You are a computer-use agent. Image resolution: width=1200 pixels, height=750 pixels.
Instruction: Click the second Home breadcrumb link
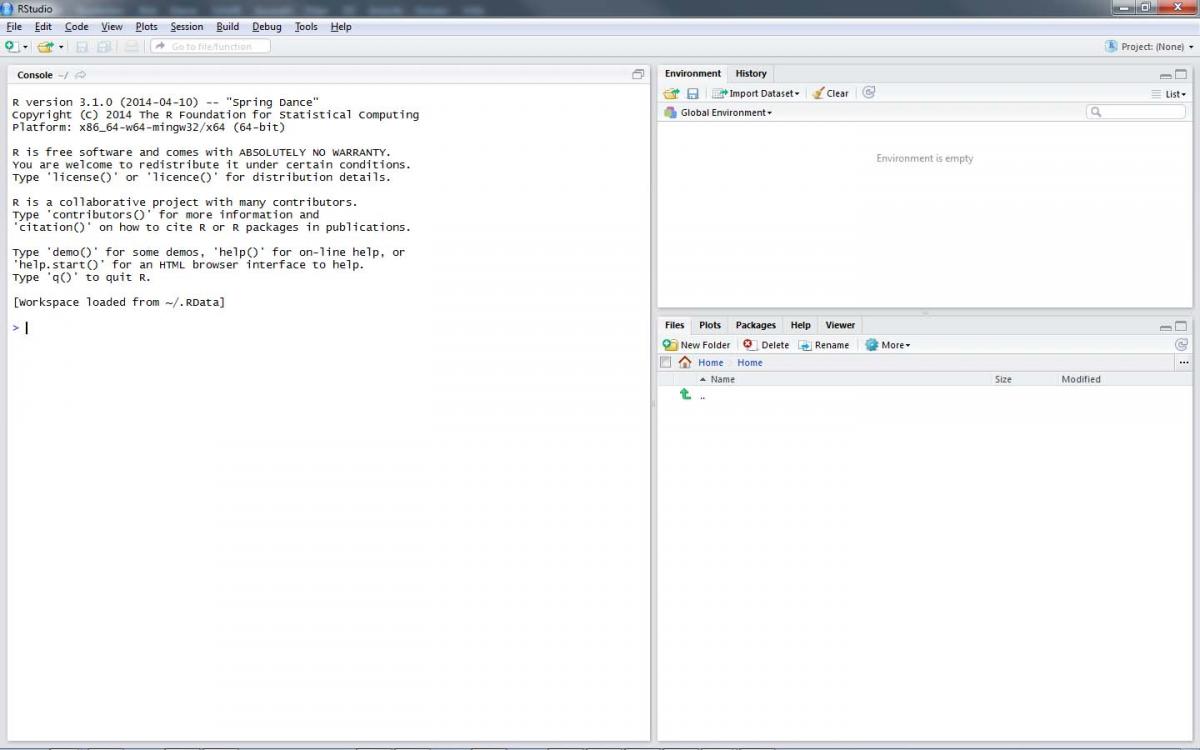click(x=750, y=363)
